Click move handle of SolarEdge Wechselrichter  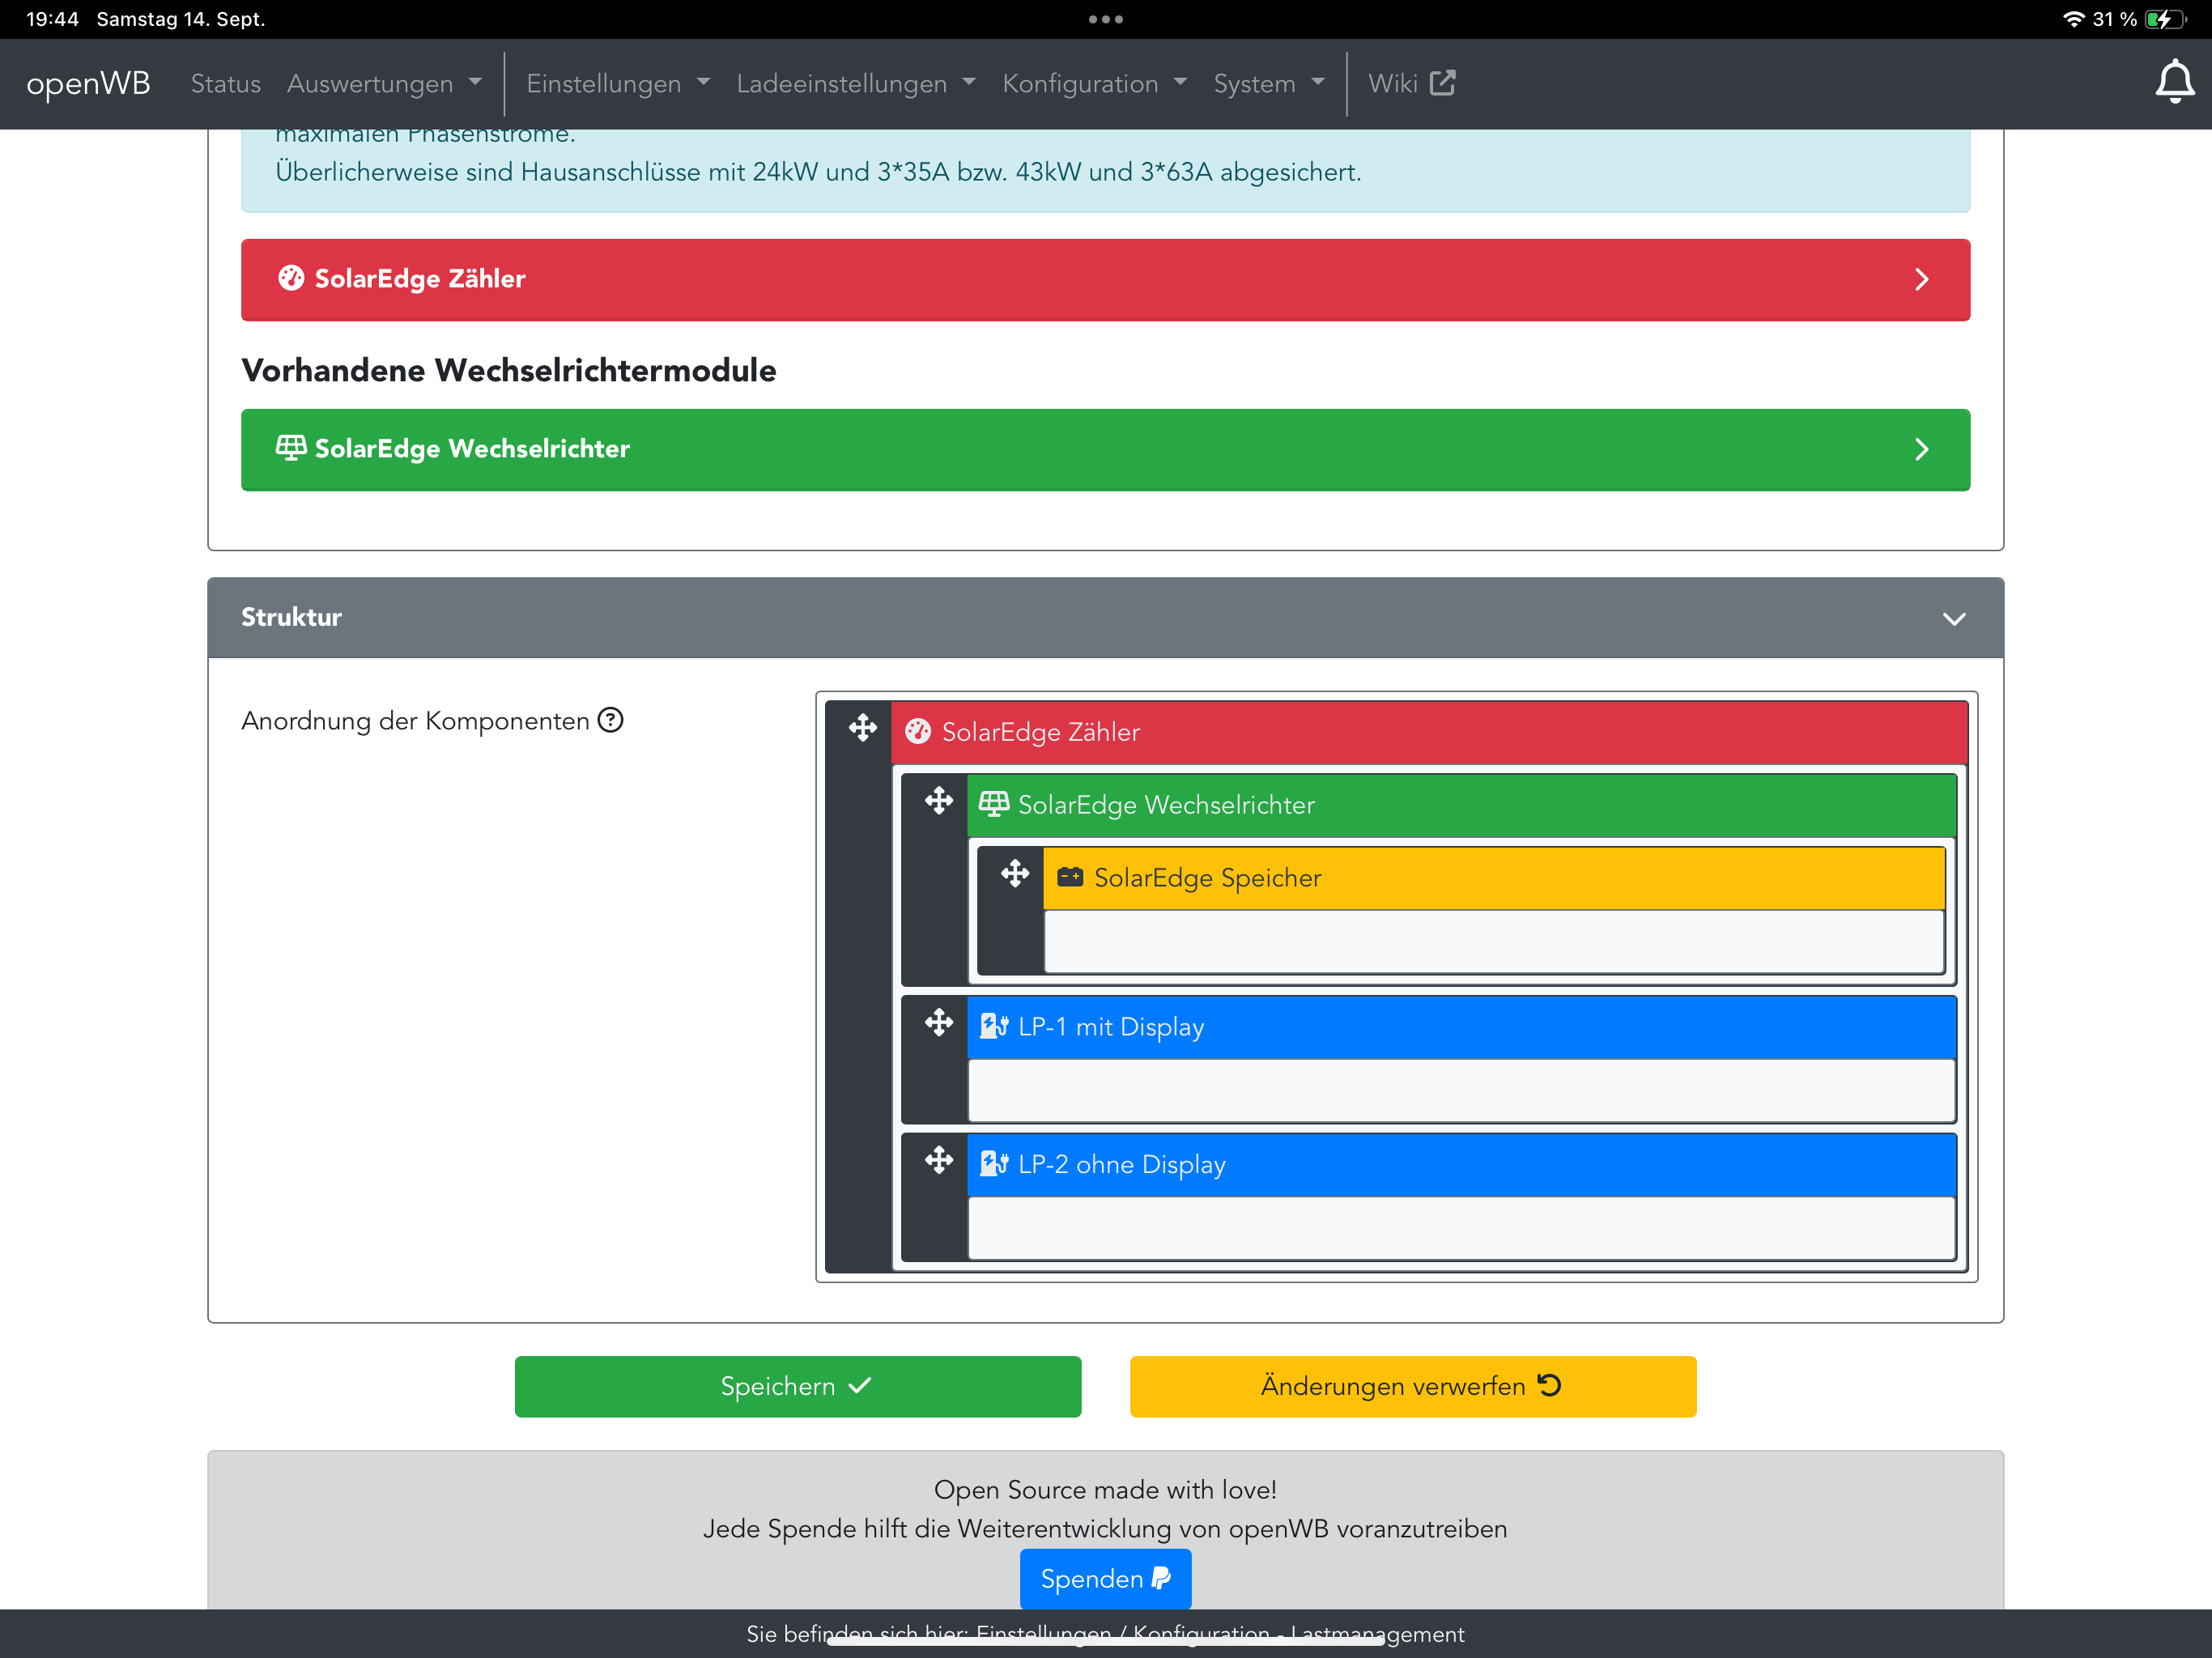pyautogui.click(x=938, y=801)
